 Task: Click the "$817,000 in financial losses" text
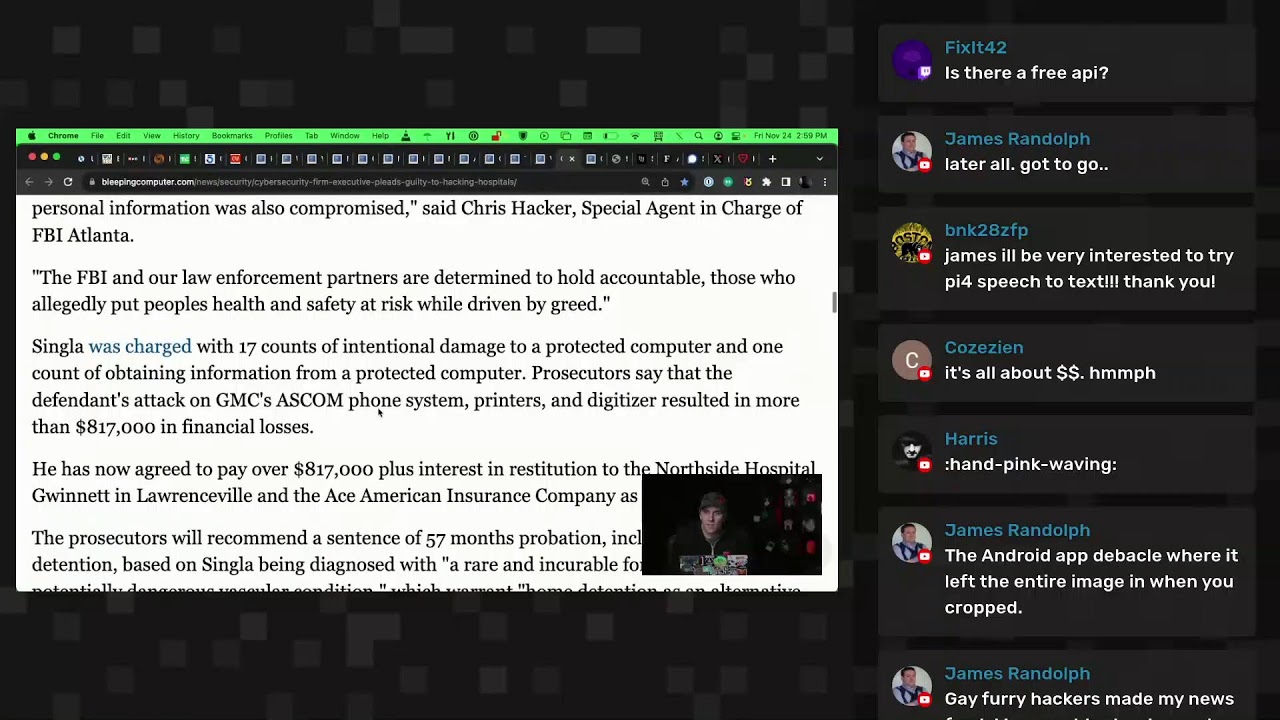pyautogui.click(x=194, y=427)
